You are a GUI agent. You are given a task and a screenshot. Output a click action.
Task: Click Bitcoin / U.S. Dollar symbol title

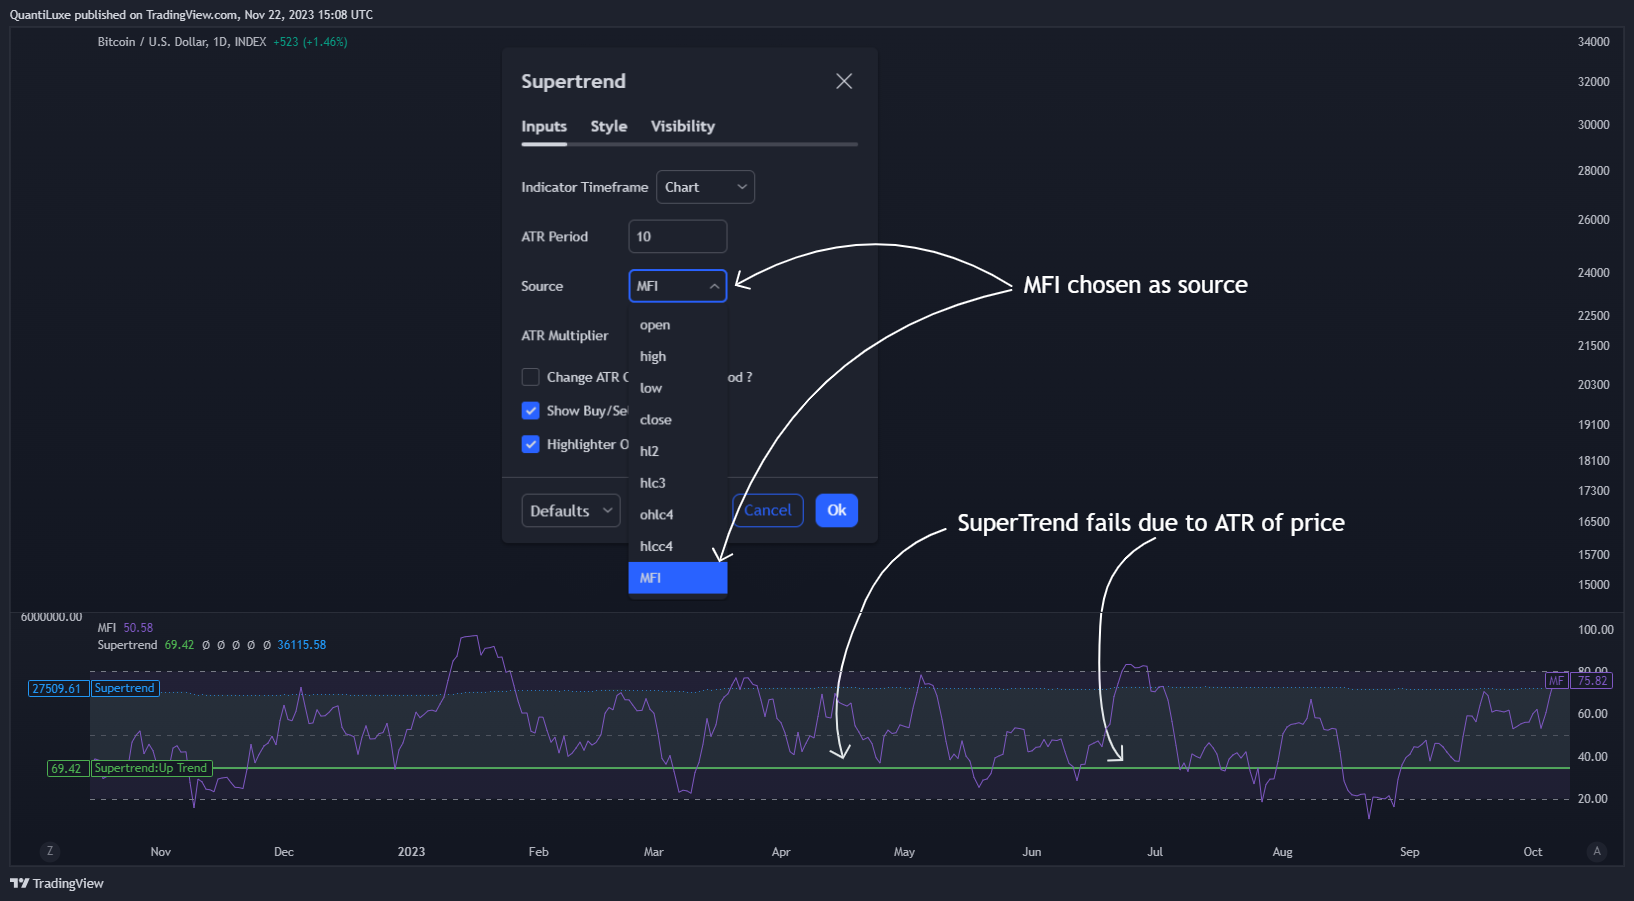click(152, 42)
